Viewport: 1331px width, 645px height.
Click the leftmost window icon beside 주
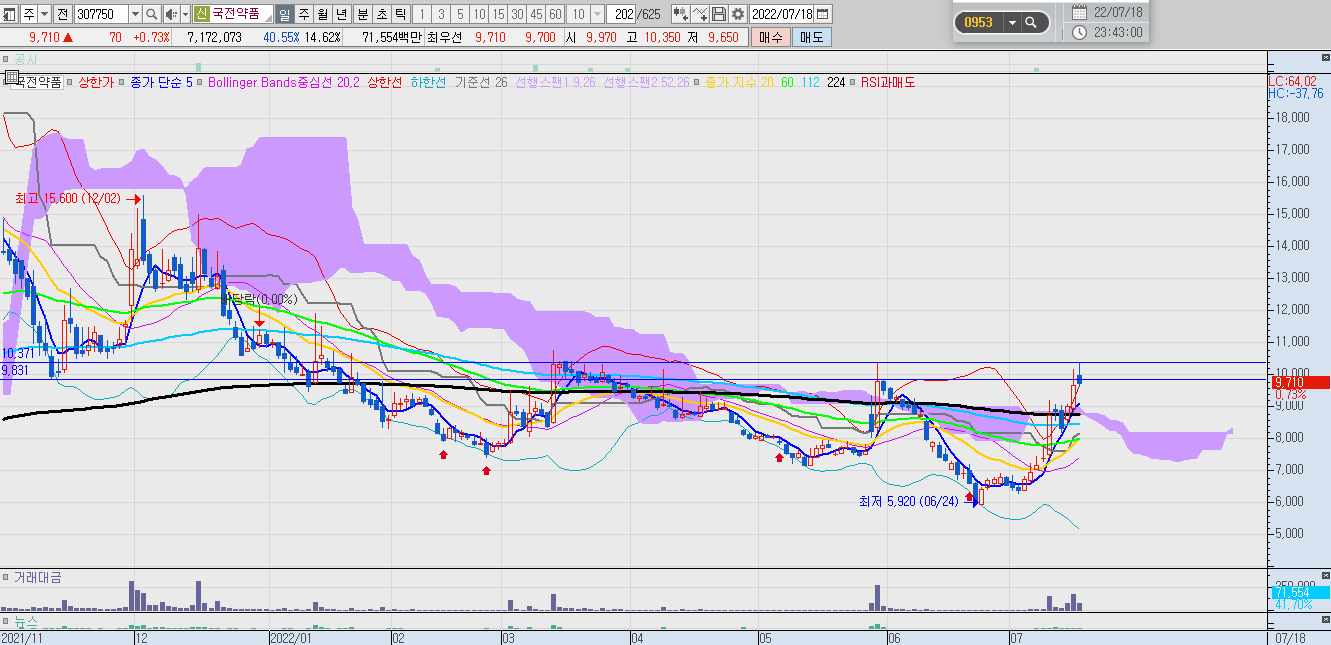click(9, 14)
